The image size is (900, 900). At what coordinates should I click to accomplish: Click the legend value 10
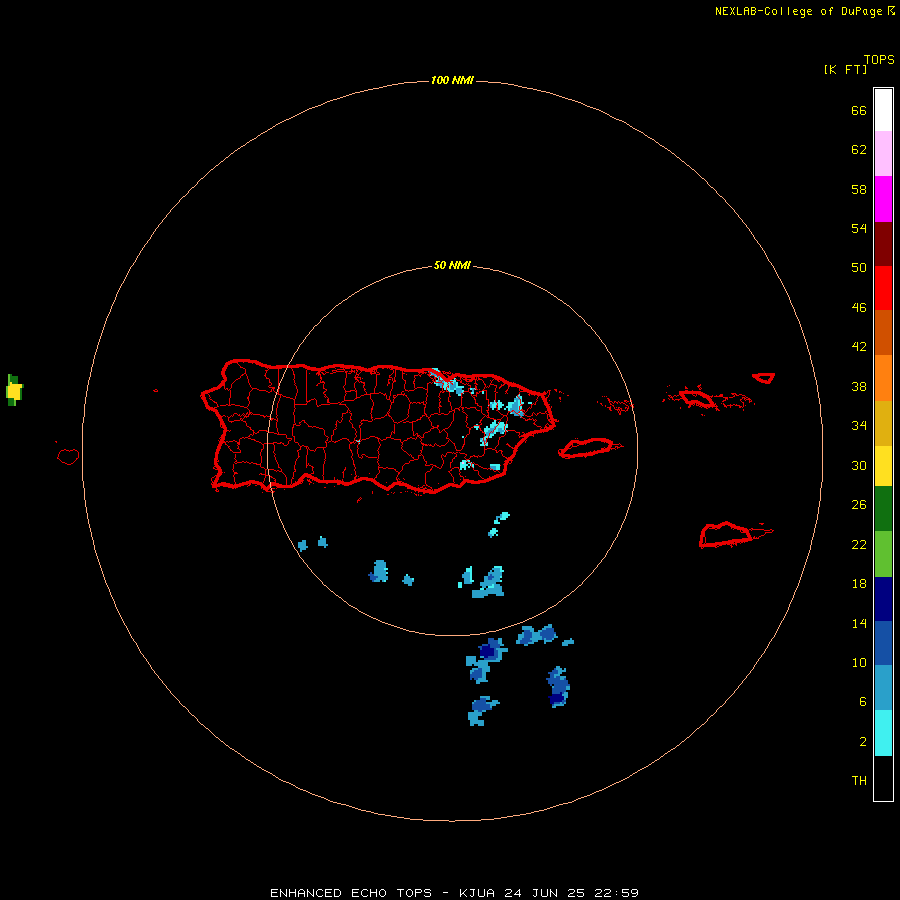(x=859, y=663)
